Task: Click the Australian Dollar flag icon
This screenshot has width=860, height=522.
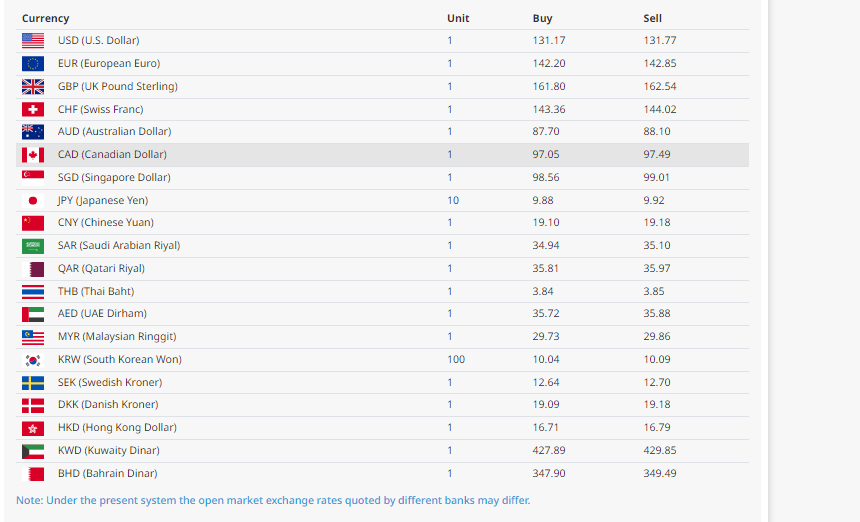Action: [33, 131]
